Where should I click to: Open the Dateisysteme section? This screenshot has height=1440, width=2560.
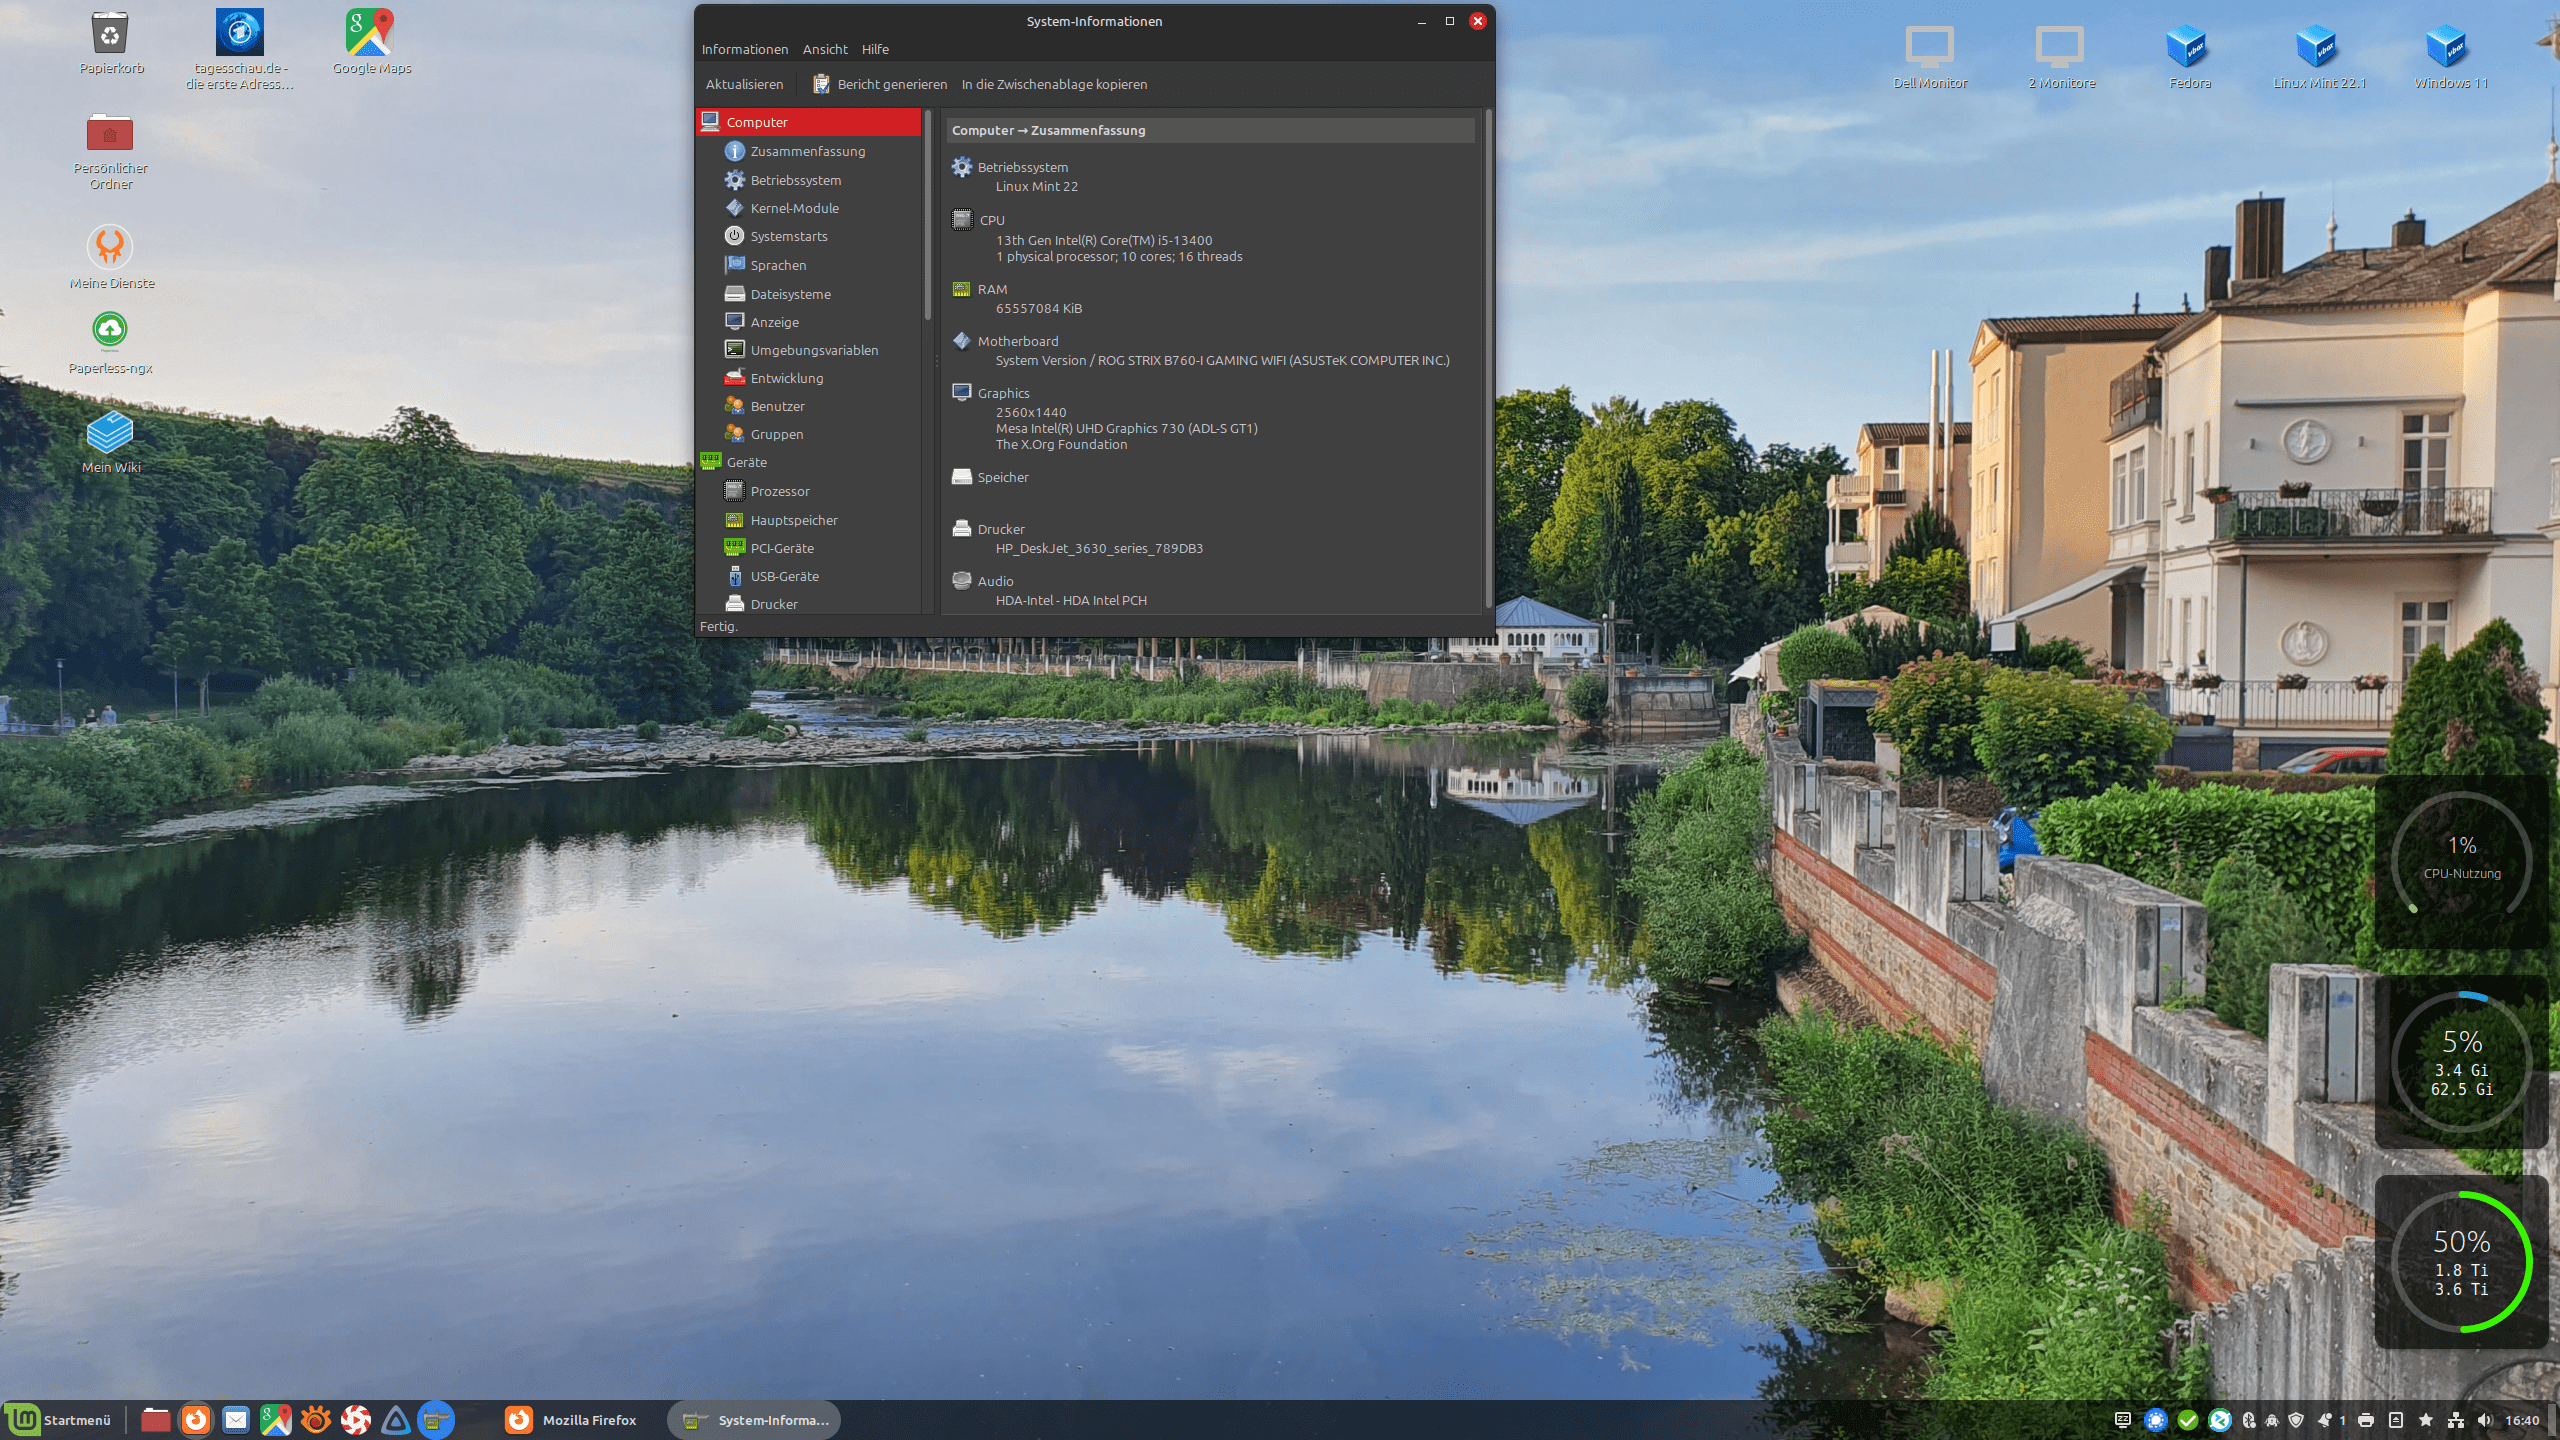[790, 294]
